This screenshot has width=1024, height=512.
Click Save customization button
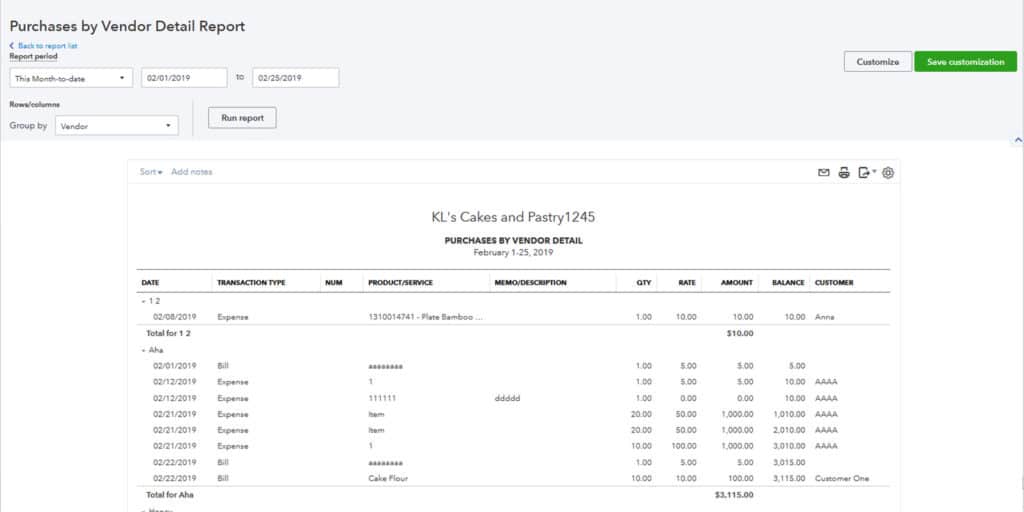[965, 62]
